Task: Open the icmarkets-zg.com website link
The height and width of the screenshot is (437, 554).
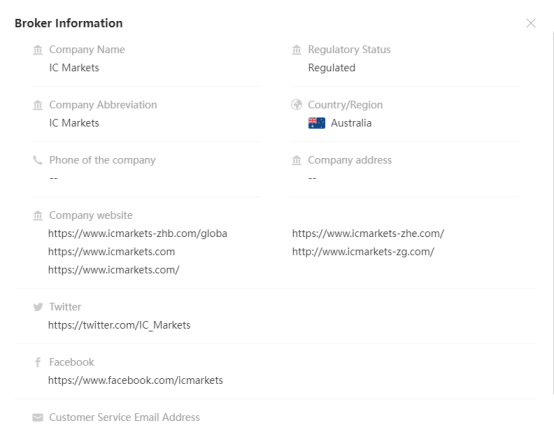Action: click(363, 252)
